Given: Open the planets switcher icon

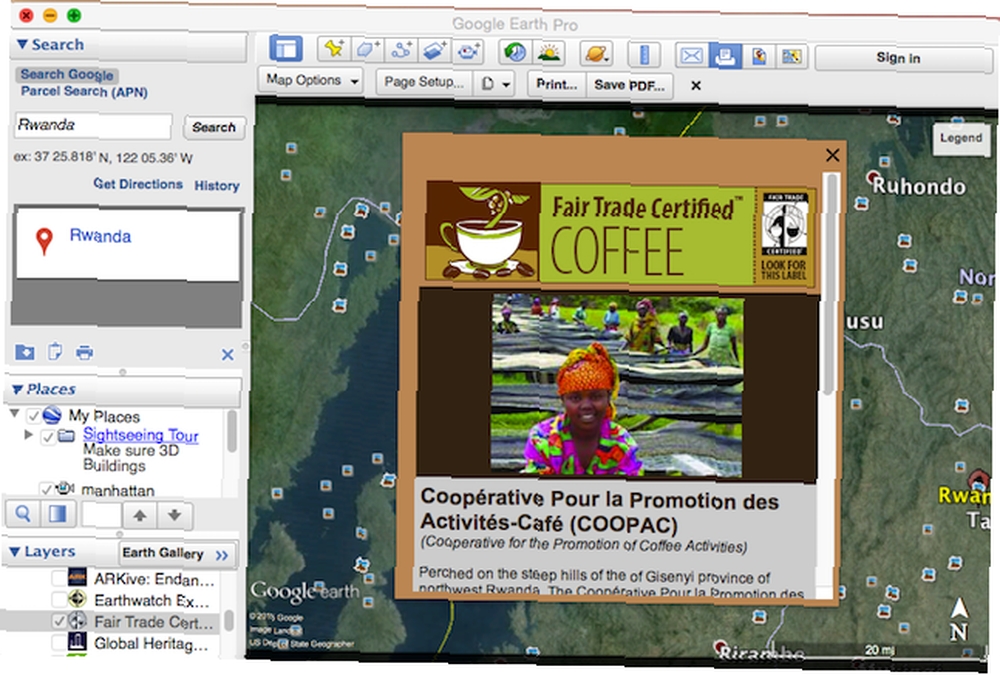Looking at the screenshot, I should (x=596, y=54).
